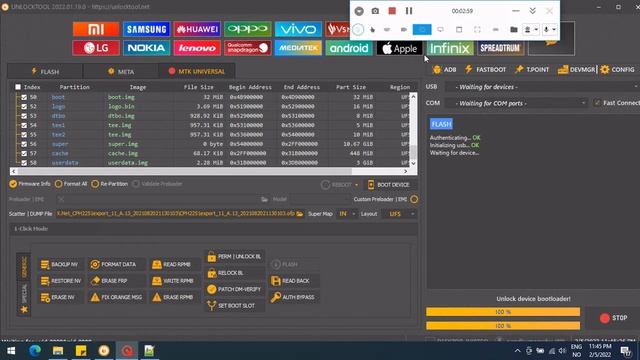The width and height of the screenshot is (640, 360).
Task: Click the Patch DM-Verify button
Action: click(234, 289)
